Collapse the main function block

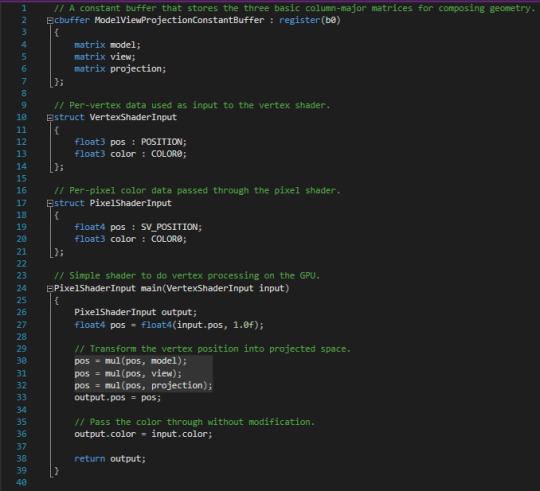coord(50,289)
